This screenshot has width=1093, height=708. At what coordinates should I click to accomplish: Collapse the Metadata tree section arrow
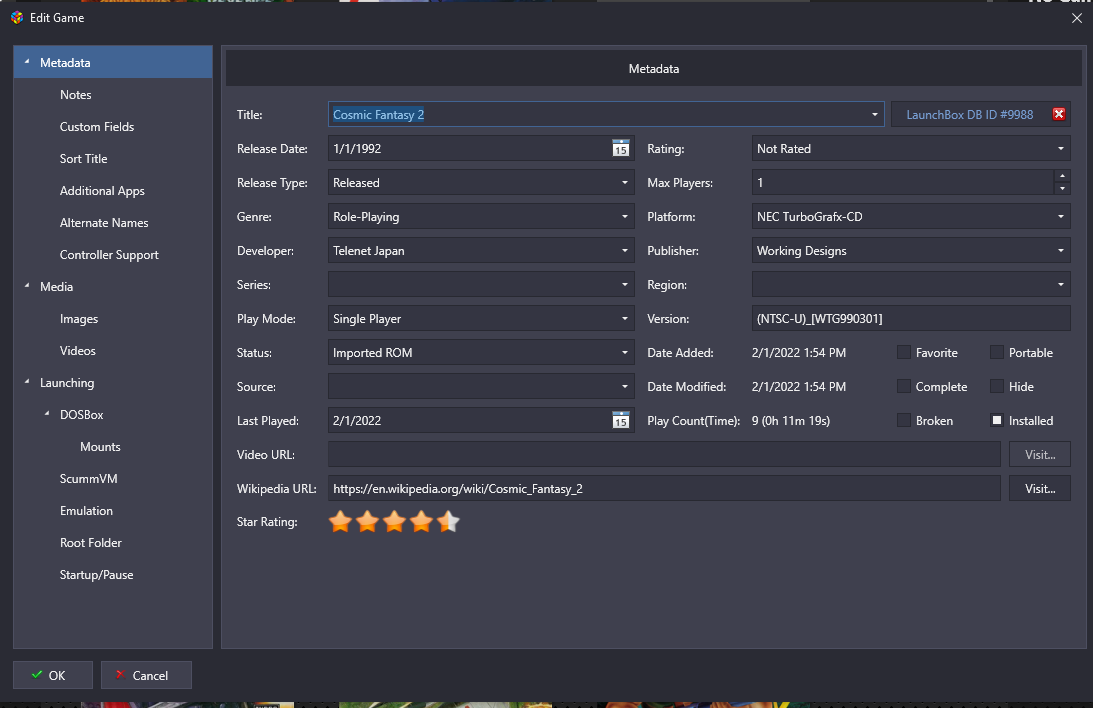click(27, 62)
